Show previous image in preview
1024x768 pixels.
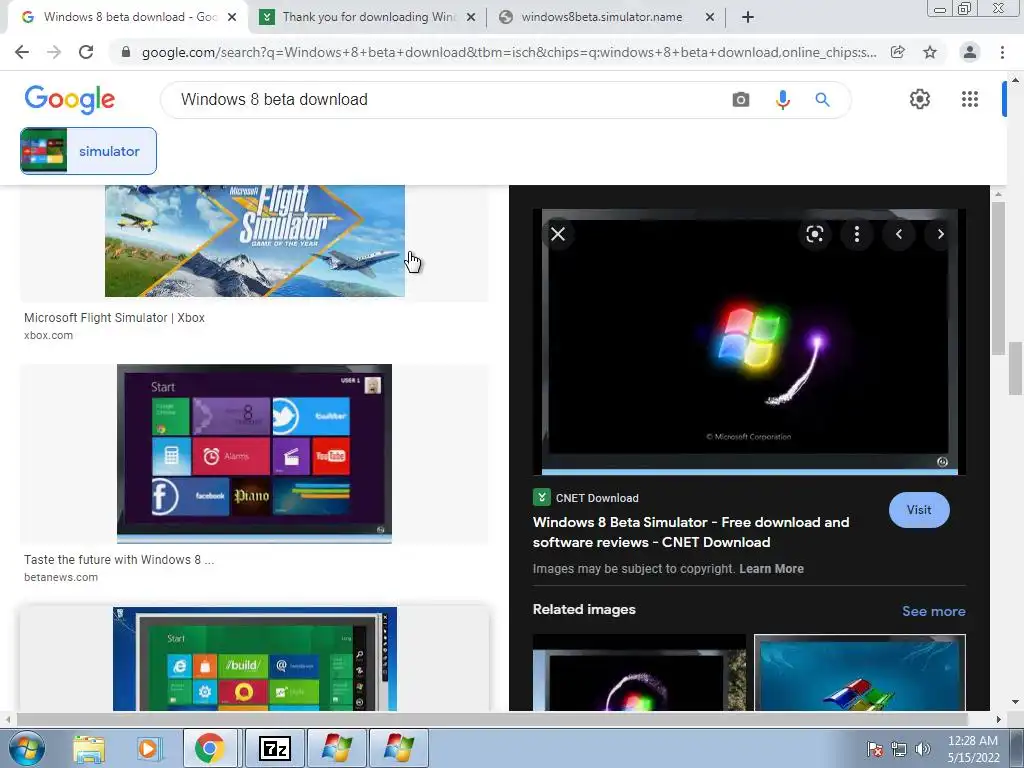[x=899, y=234]
